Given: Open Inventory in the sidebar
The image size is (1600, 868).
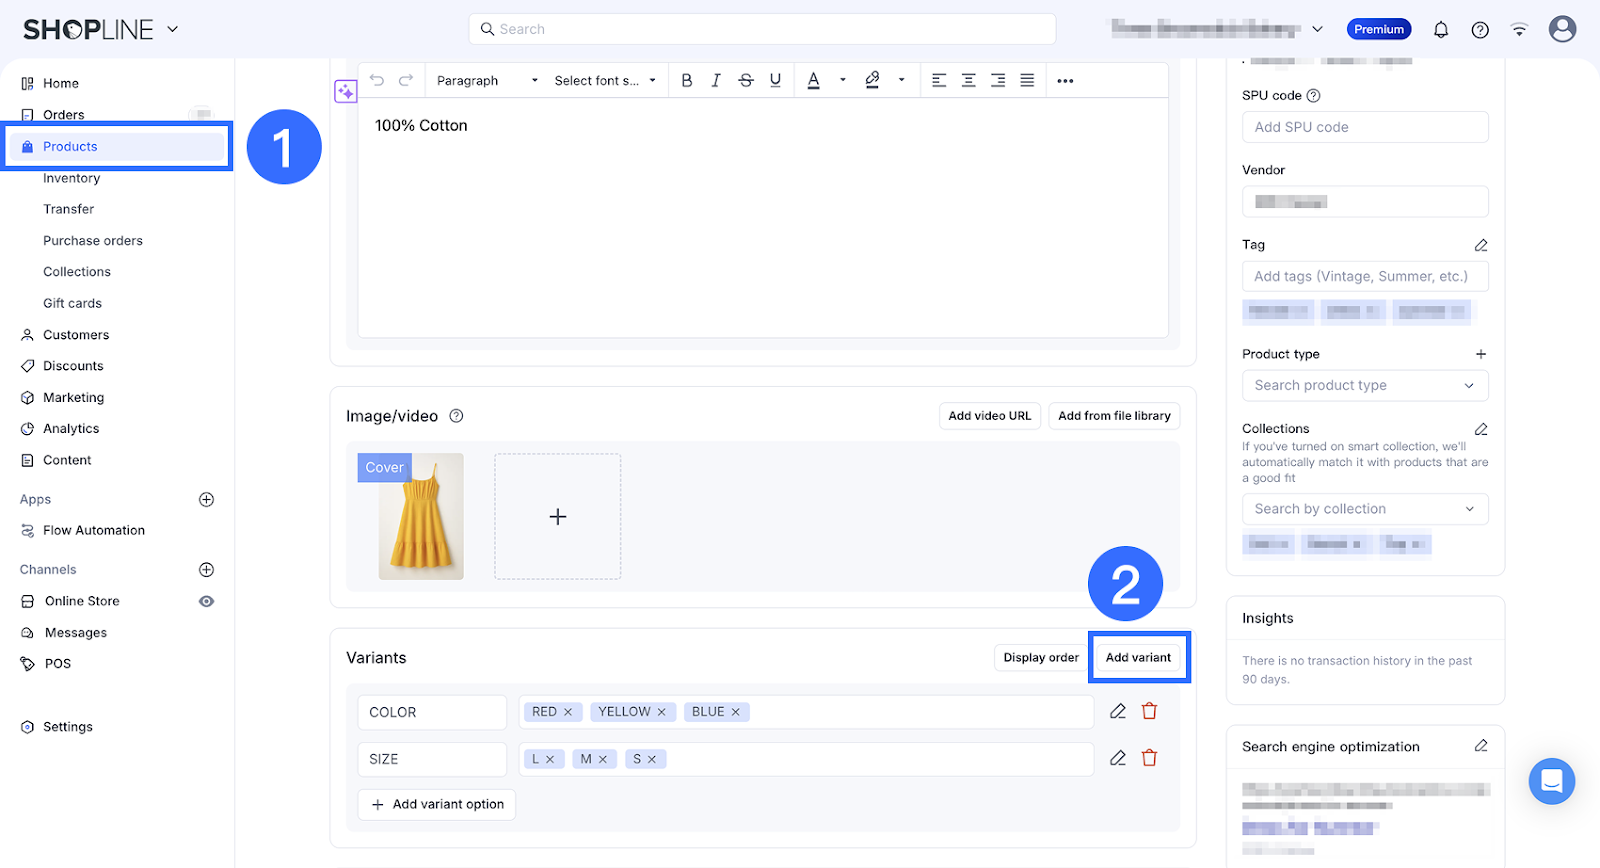Looking at the screenshot, I should (71, 178).
